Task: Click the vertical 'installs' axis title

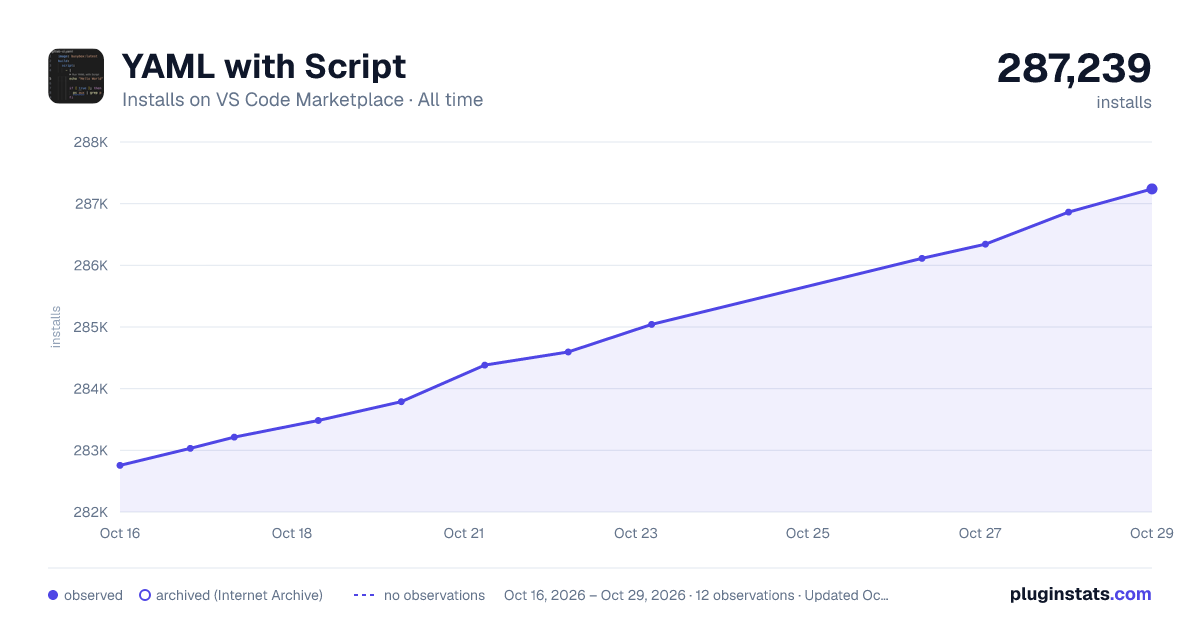Action: pos(56,327)
